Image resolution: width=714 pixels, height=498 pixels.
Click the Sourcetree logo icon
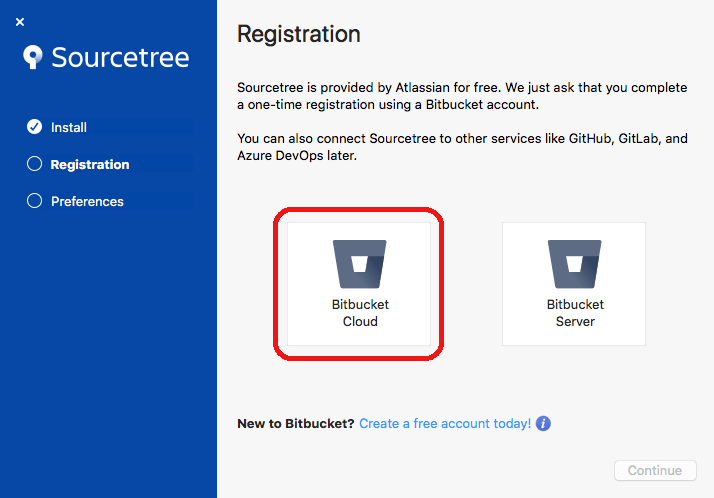click(x=34, y=57)
